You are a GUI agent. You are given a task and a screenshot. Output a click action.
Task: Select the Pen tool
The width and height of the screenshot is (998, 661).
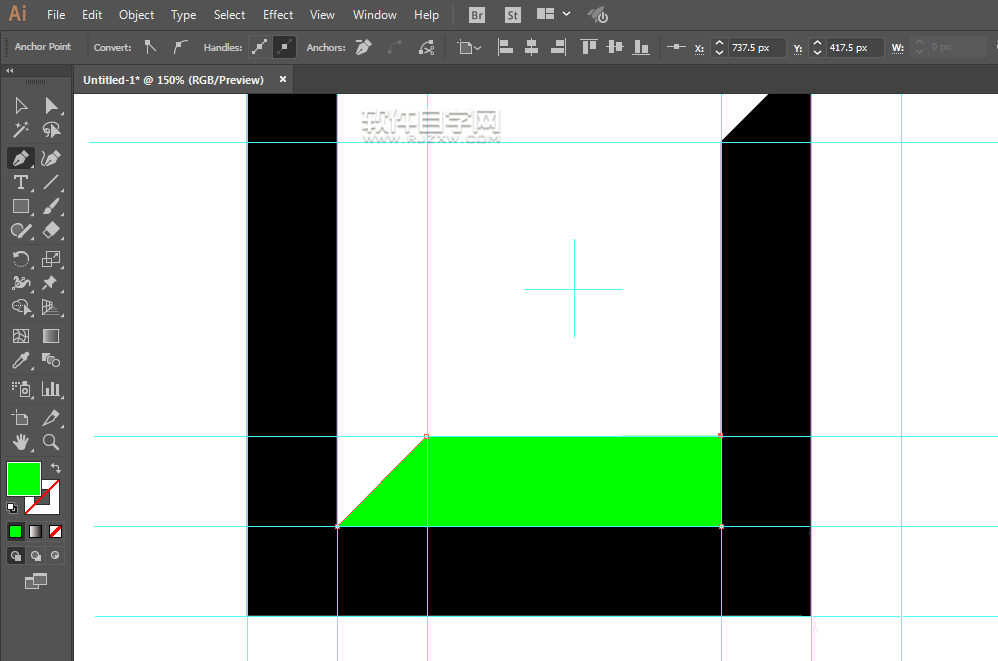[x=20, y=158]
